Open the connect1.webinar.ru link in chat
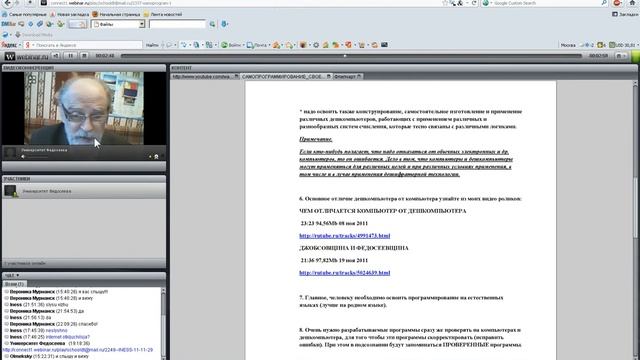 point(78,350)
